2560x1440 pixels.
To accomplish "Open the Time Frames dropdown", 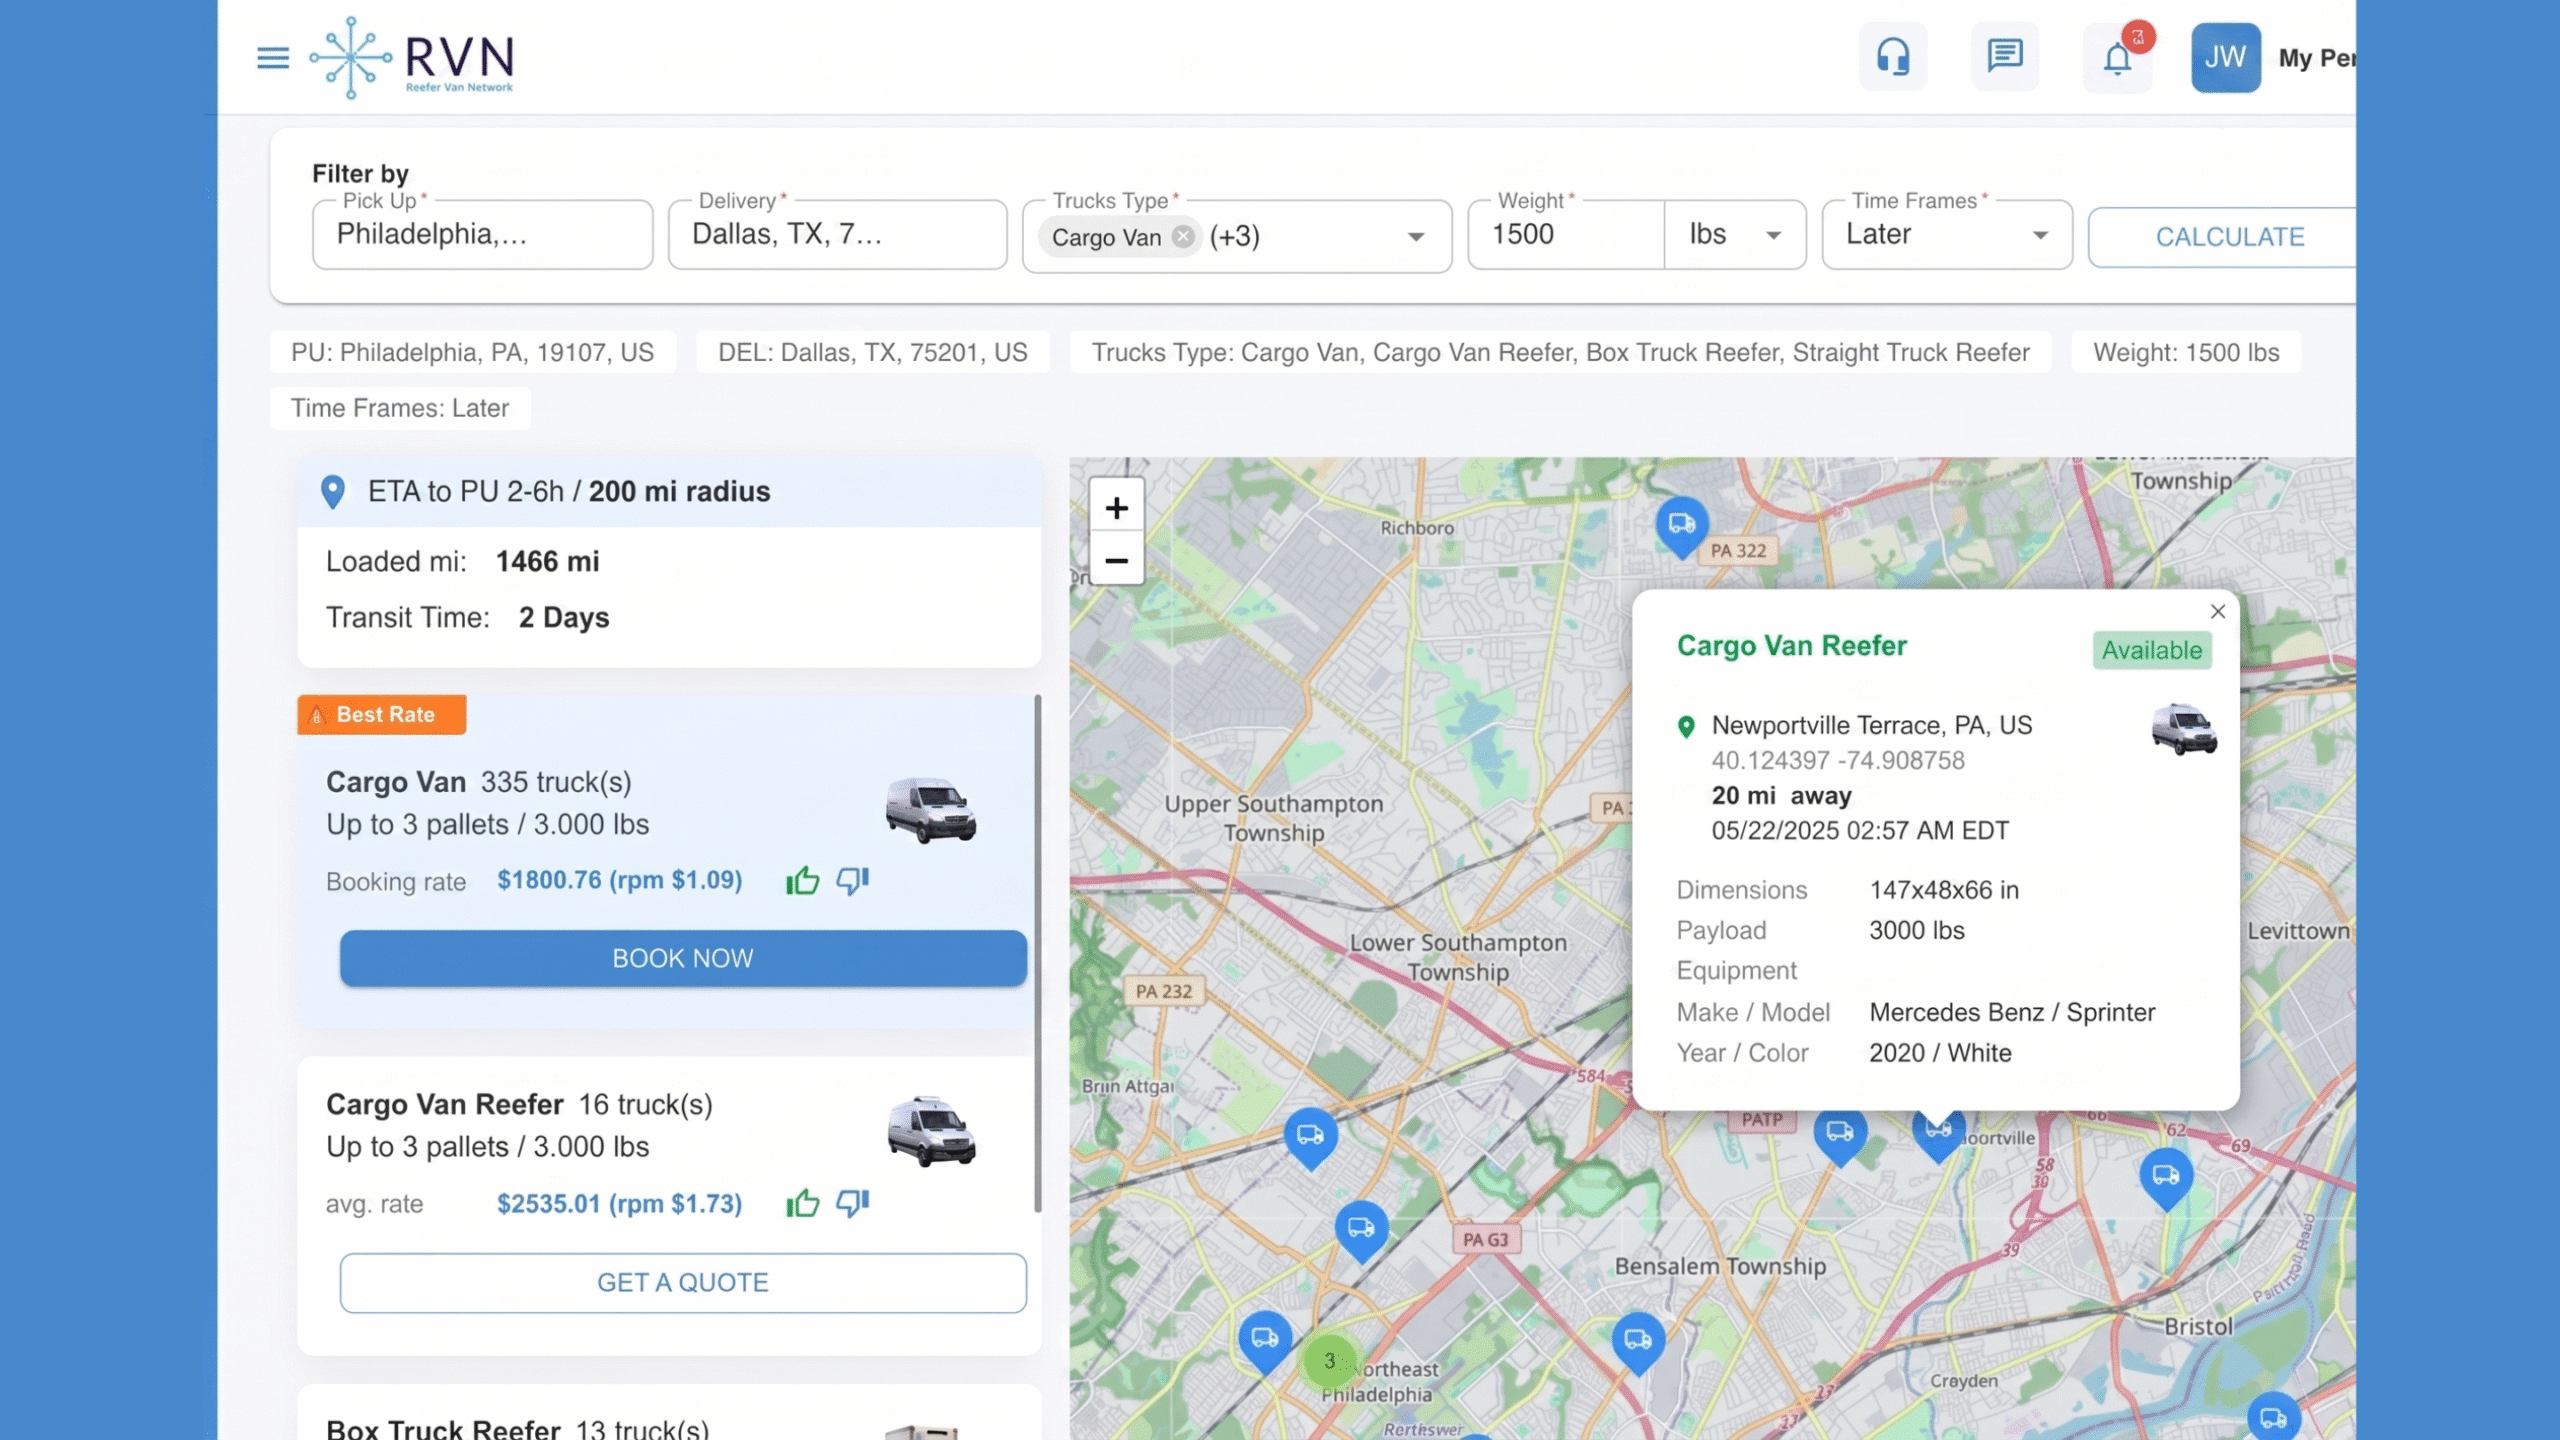I will click(x=1947, y=235).
